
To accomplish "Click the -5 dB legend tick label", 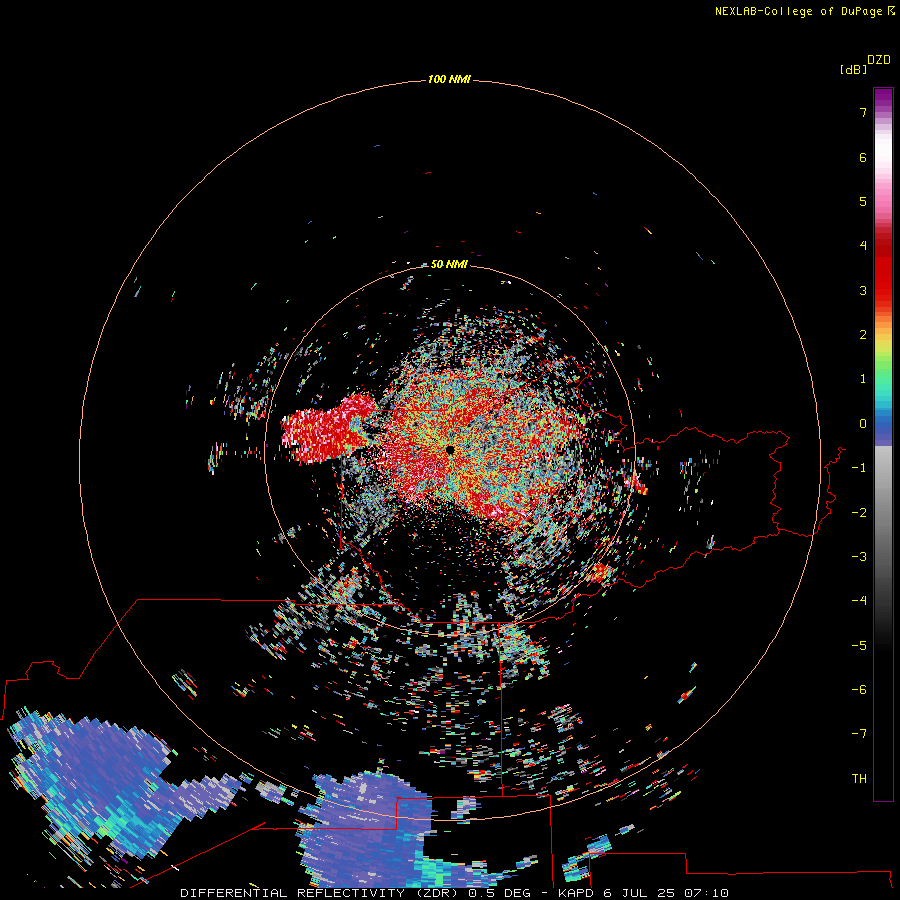I will [x=859, y=646].
